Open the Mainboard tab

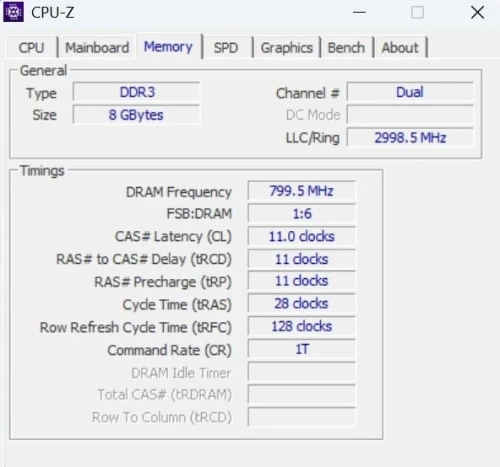(x=97, y=47)
